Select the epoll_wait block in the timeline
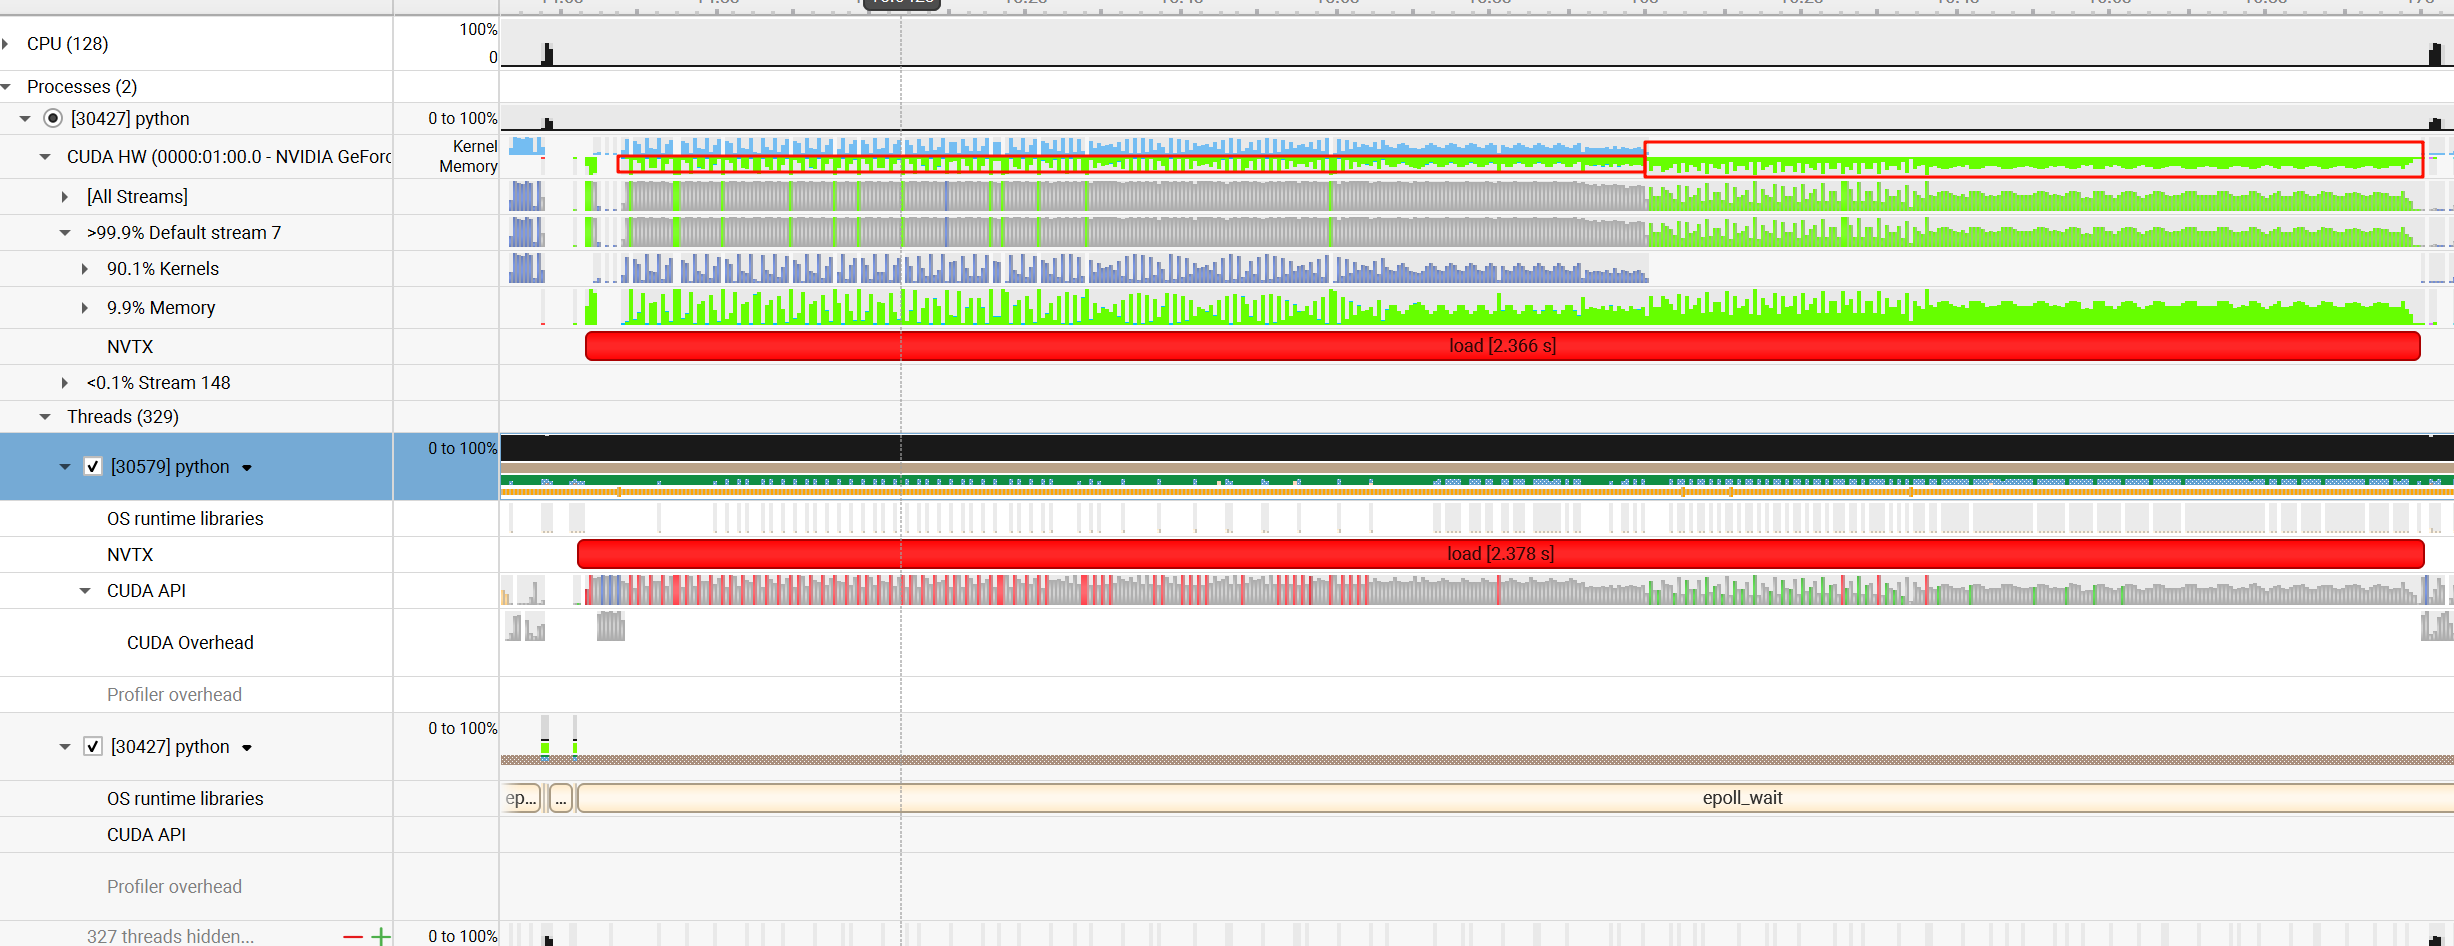 tap(1742, 798)
